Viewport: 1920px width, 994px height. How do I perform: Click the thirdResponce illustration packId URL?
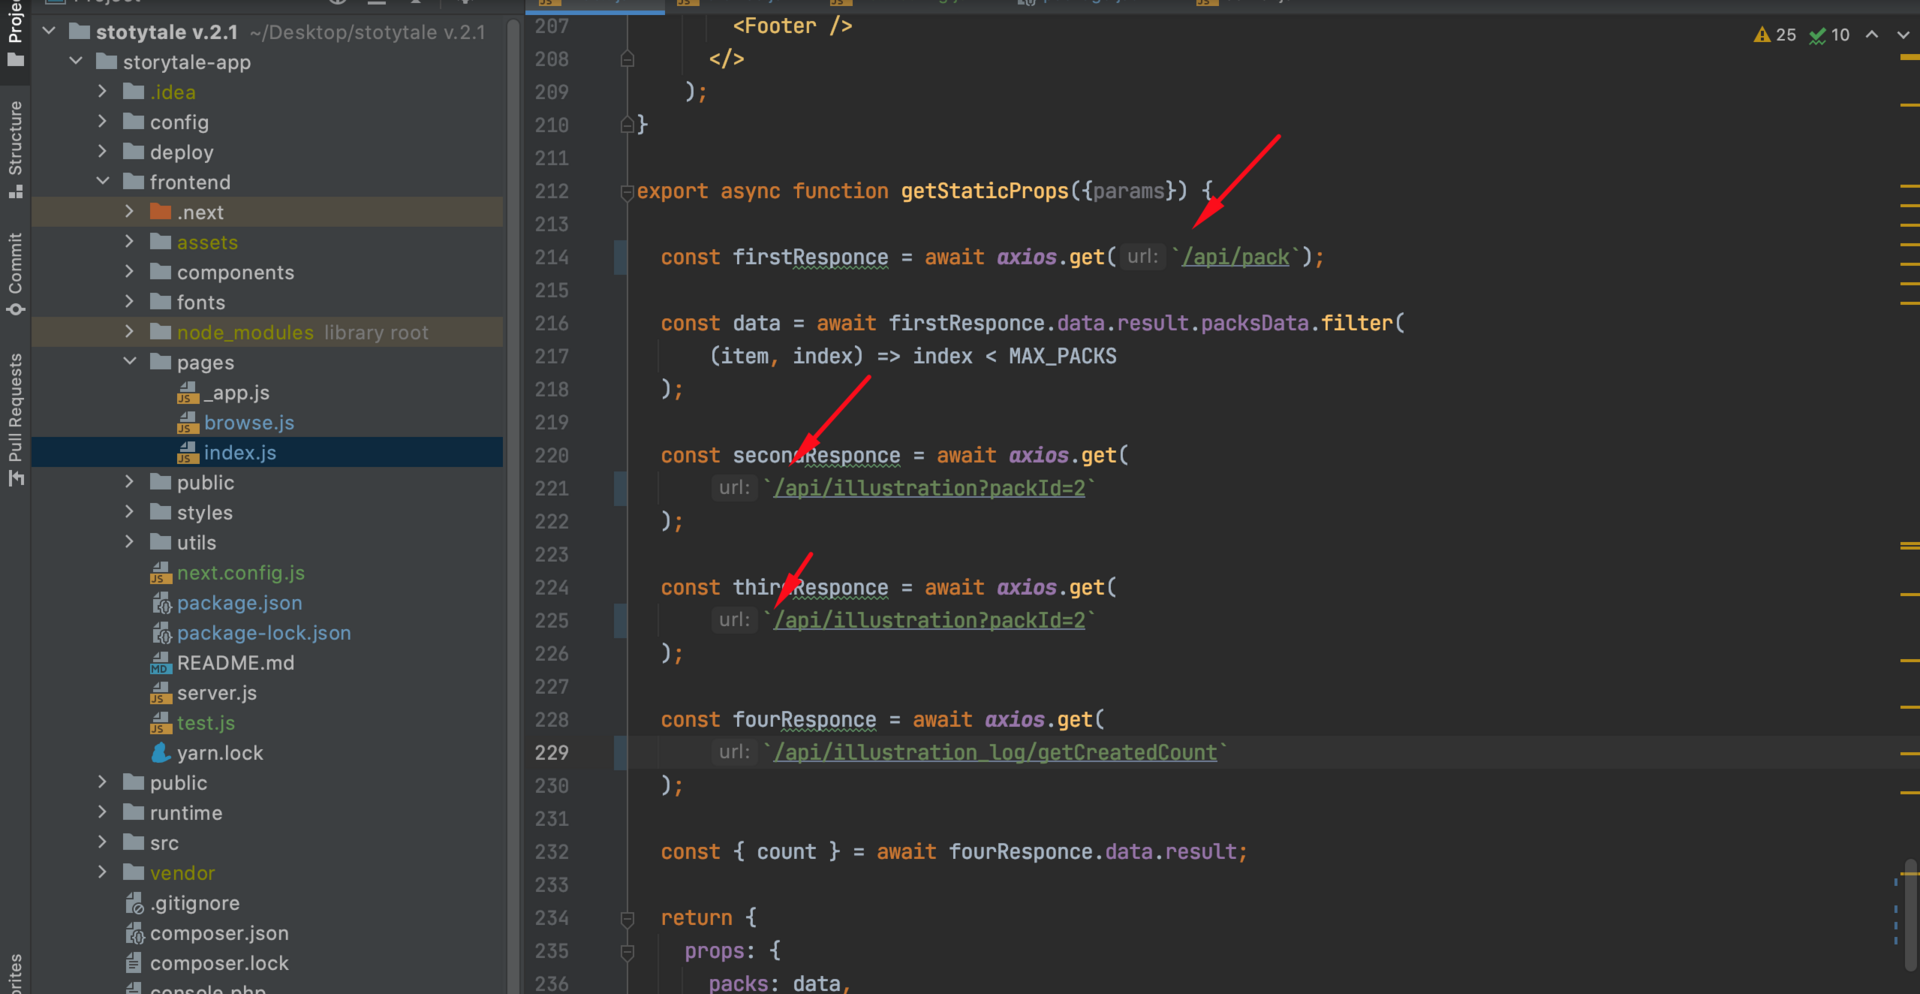pos(929,620)
